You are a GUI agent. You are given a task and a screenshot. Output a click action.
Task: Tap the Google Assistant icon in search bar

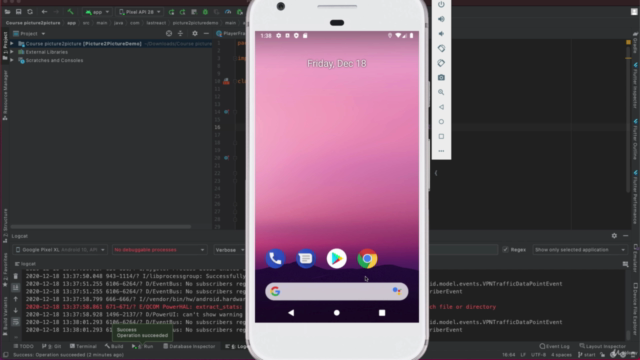(396, 291)
